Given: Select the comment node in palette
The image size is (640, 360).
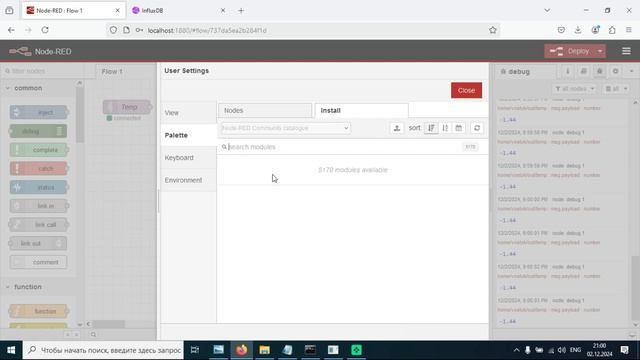Looking at the screenshot, I should pyautogui.click(x=38, y=262).
